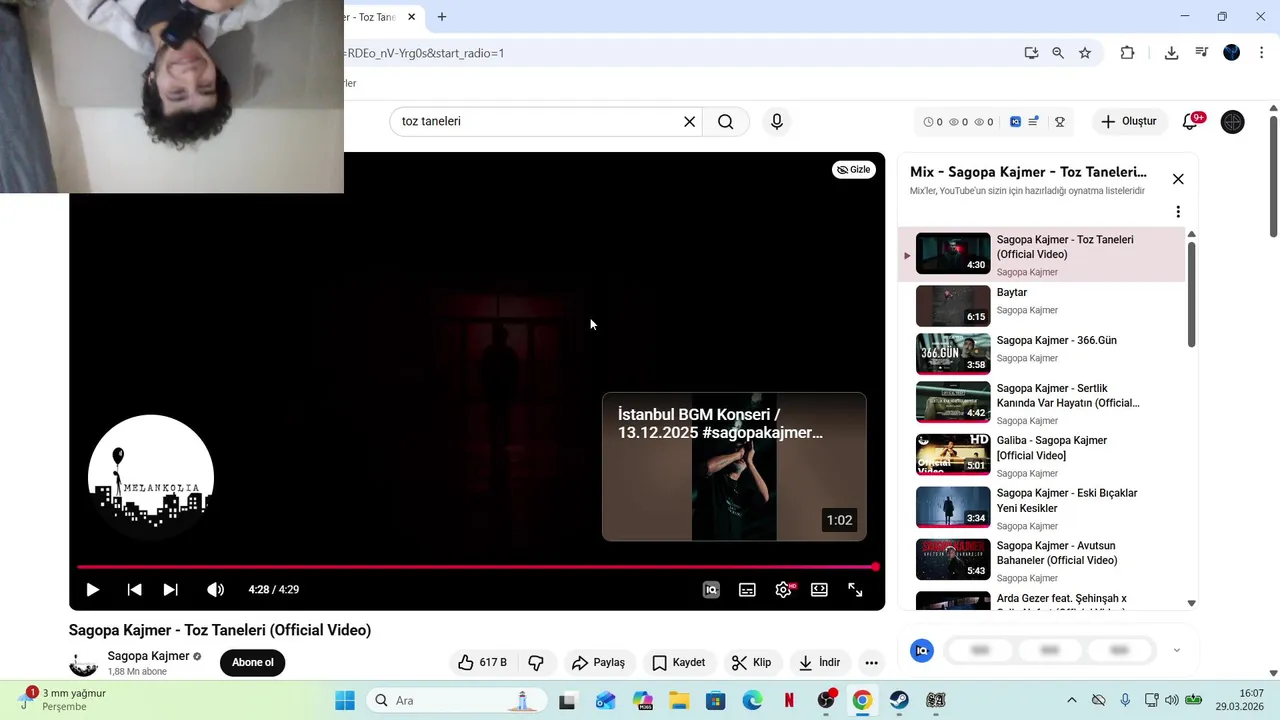Image resolution: width=1280 pixels, height=720 pixels.
Task: Download the video with İndir
Action: point(818,662)
